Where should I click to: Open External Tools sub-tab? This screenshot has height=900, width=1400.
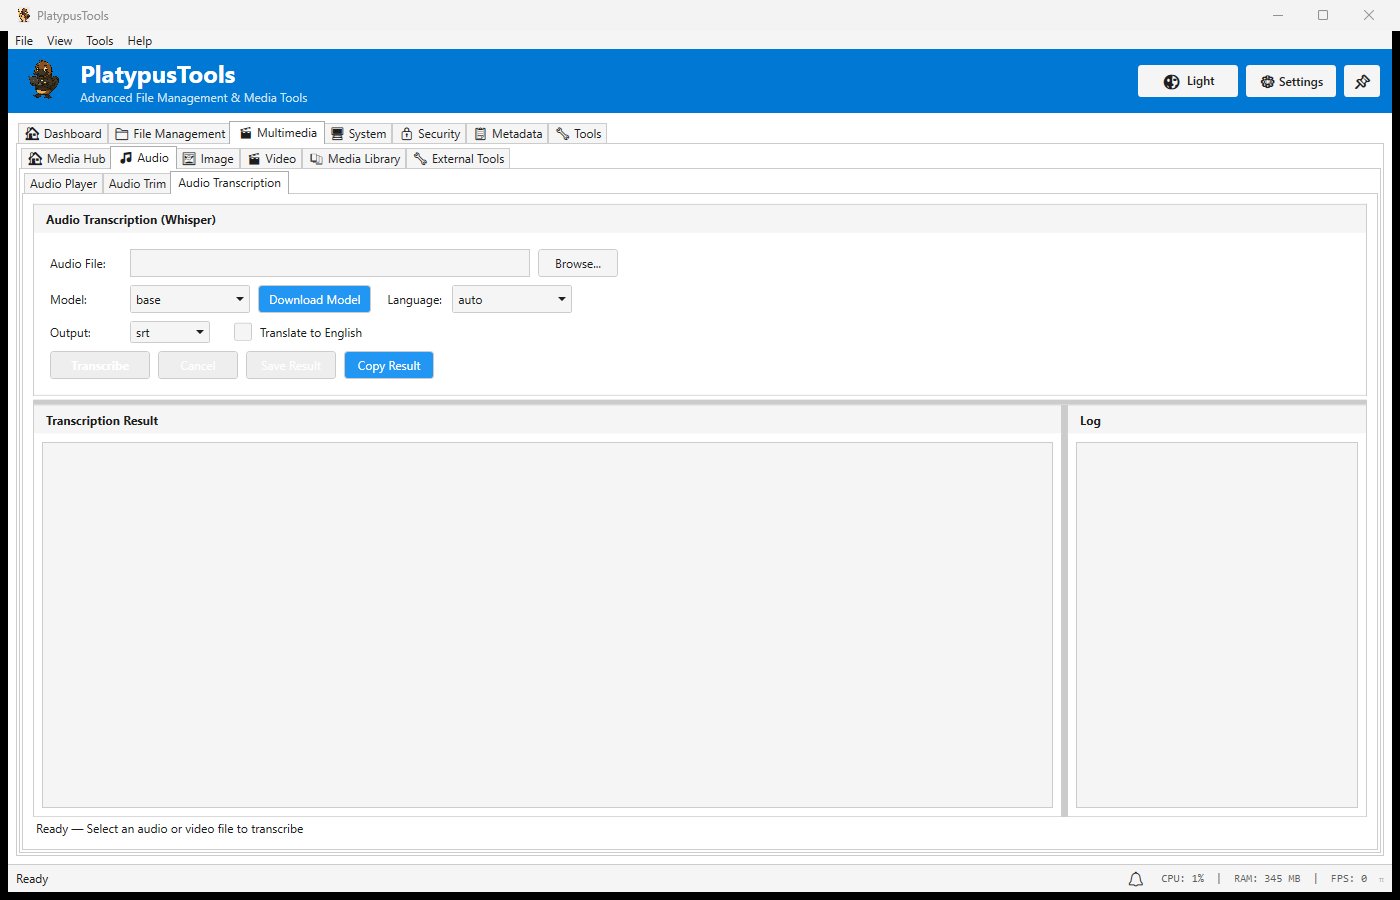click(x=459, y=159)
